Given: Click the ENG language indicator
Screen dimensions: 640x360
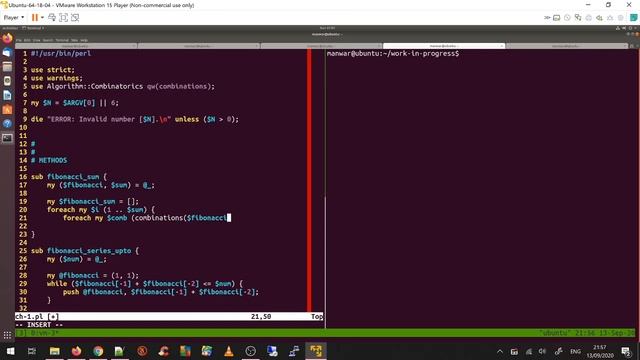Looking at the screenshot, I should tap(576, 351).
